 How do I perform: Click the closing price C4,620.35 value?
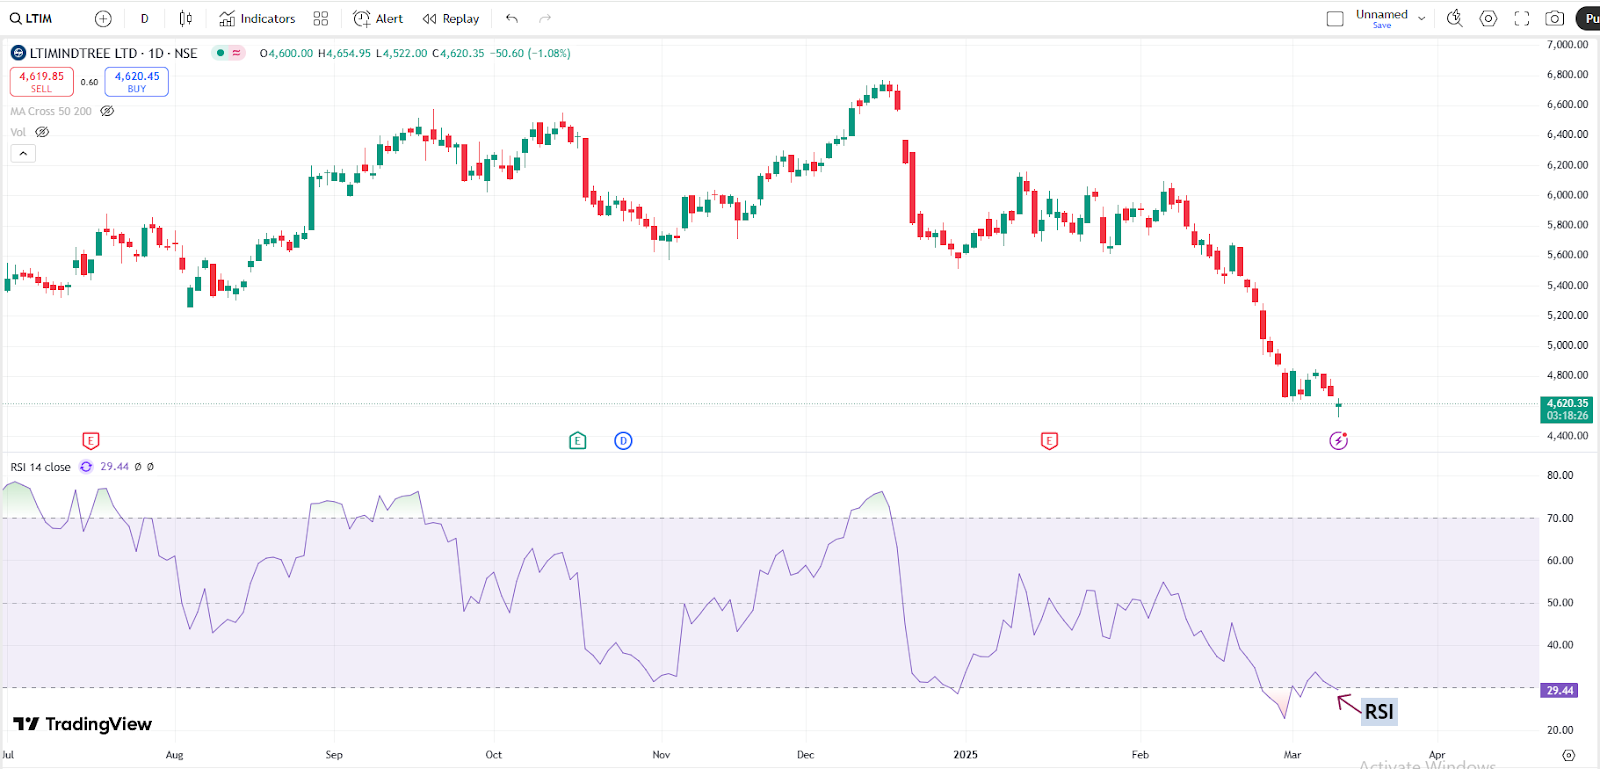pyautogui.click(x=458, y=54)
